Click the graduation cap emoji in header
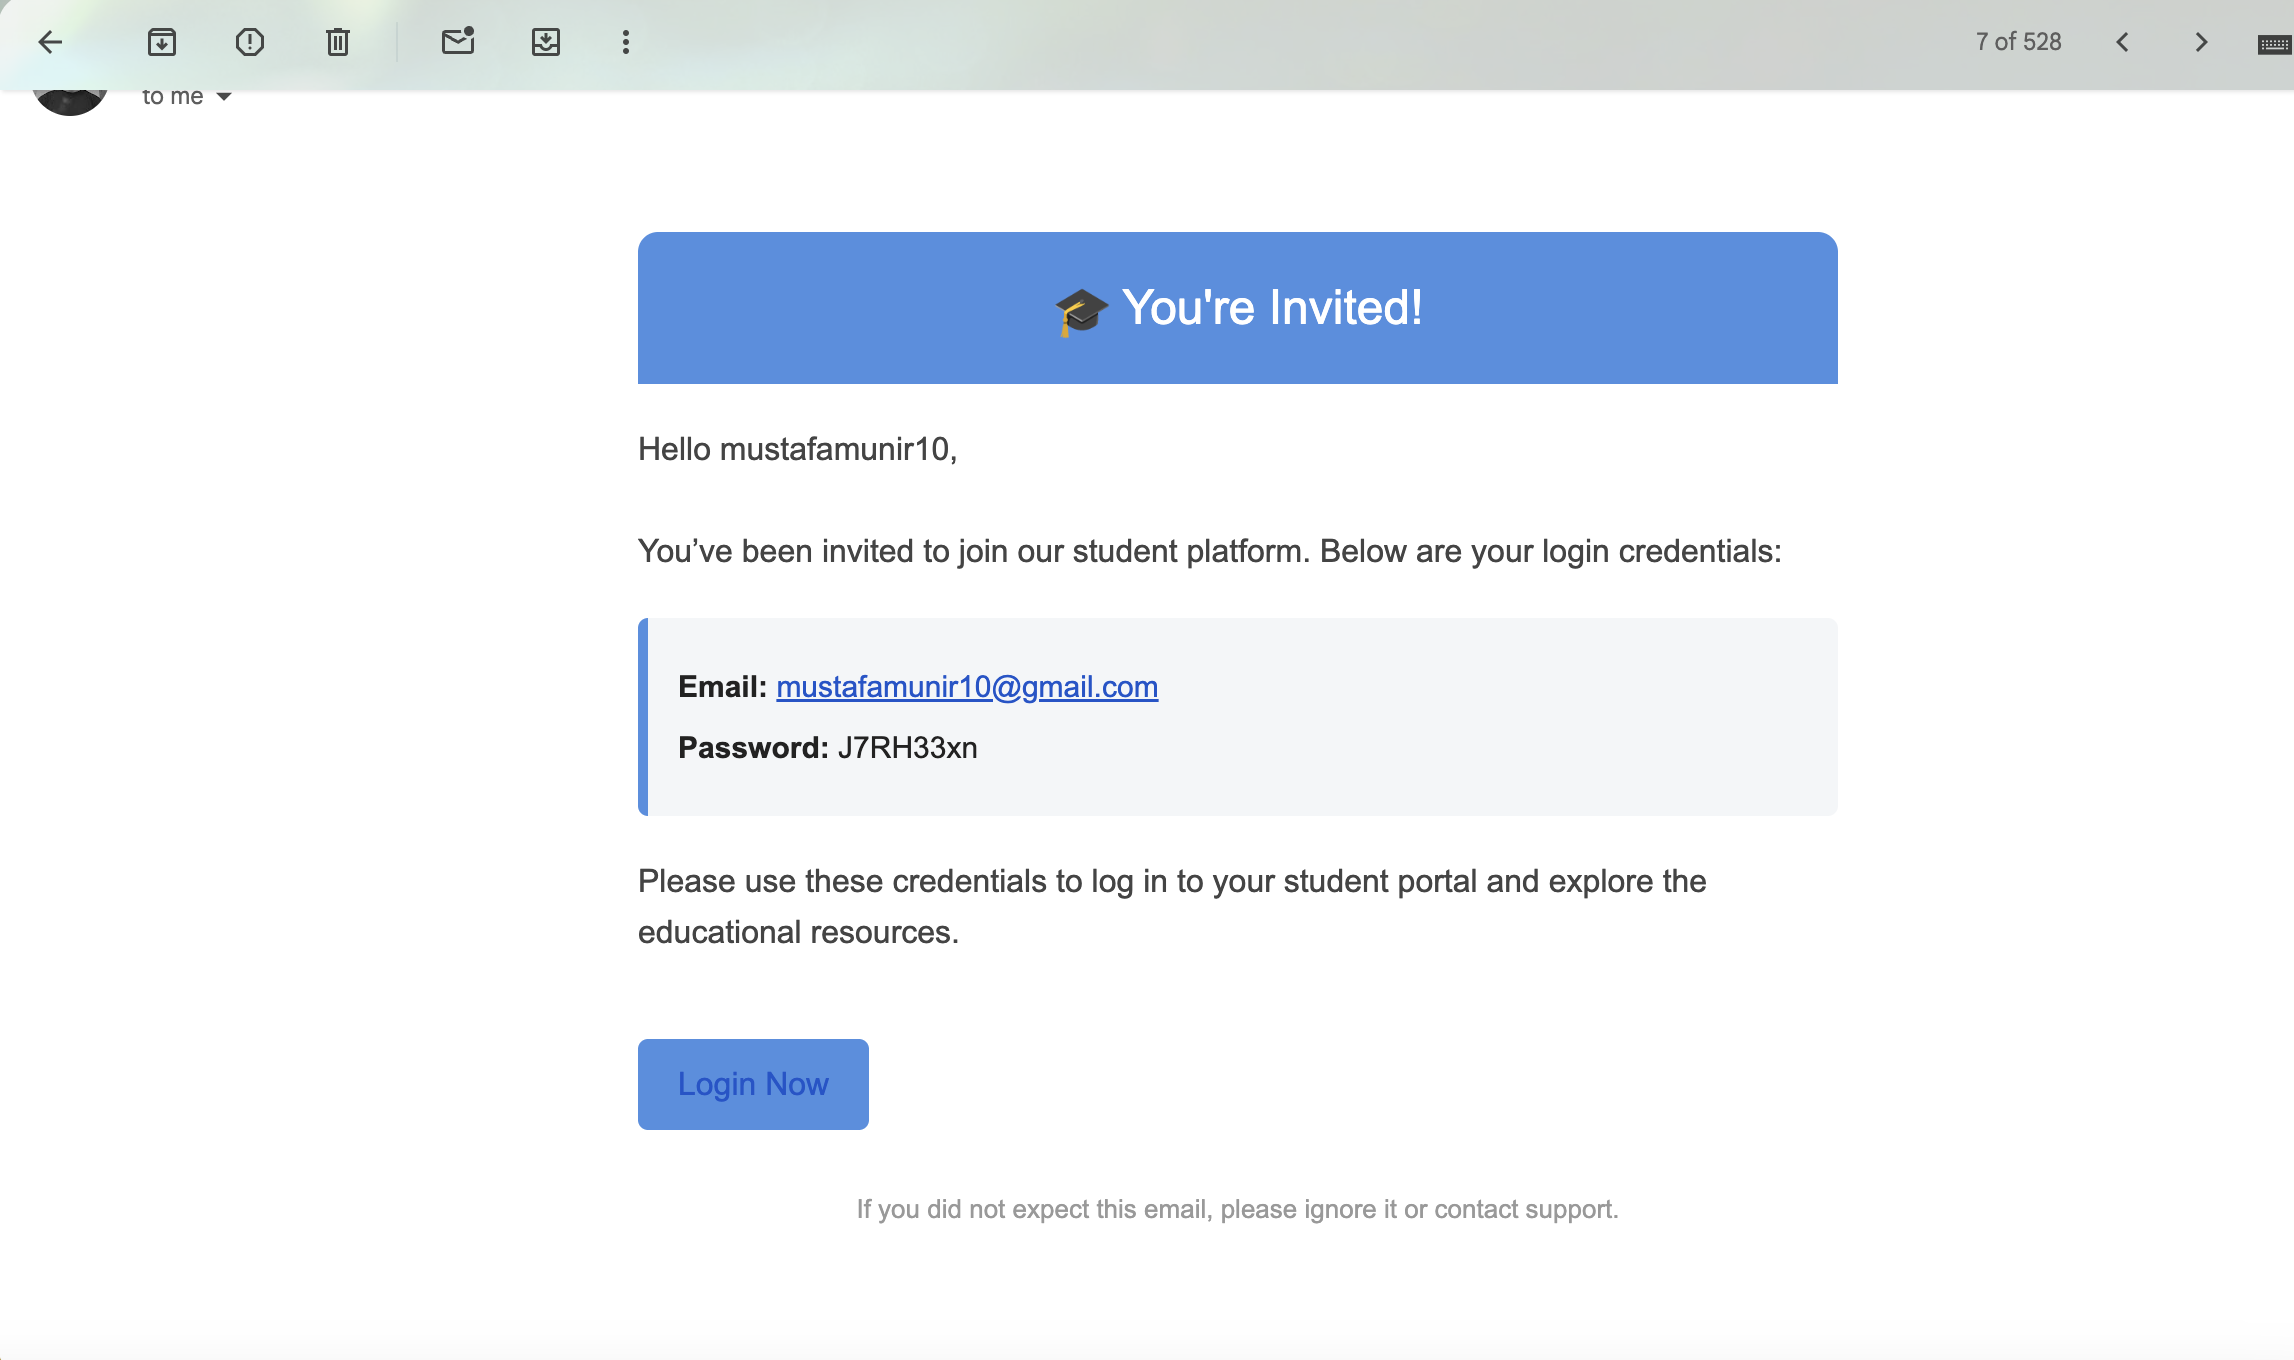 (1081, 311)
